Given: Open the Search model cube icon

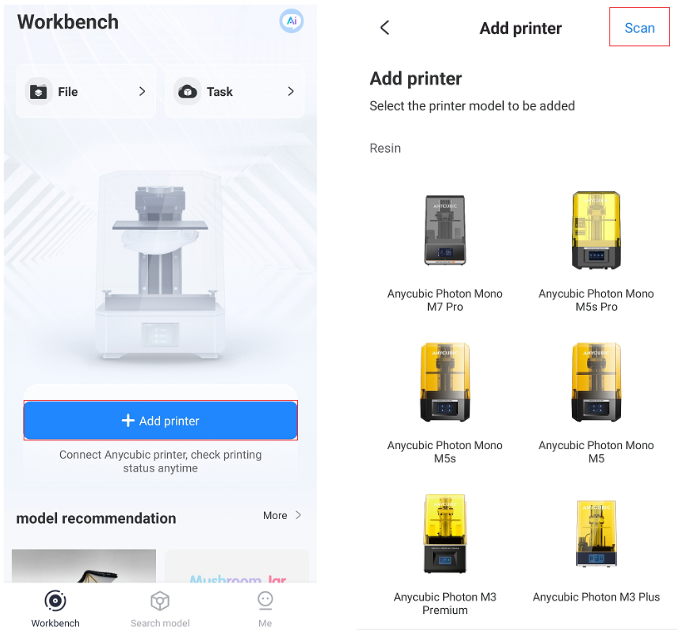Looking at the screenshot, I should tap(160, 601).
